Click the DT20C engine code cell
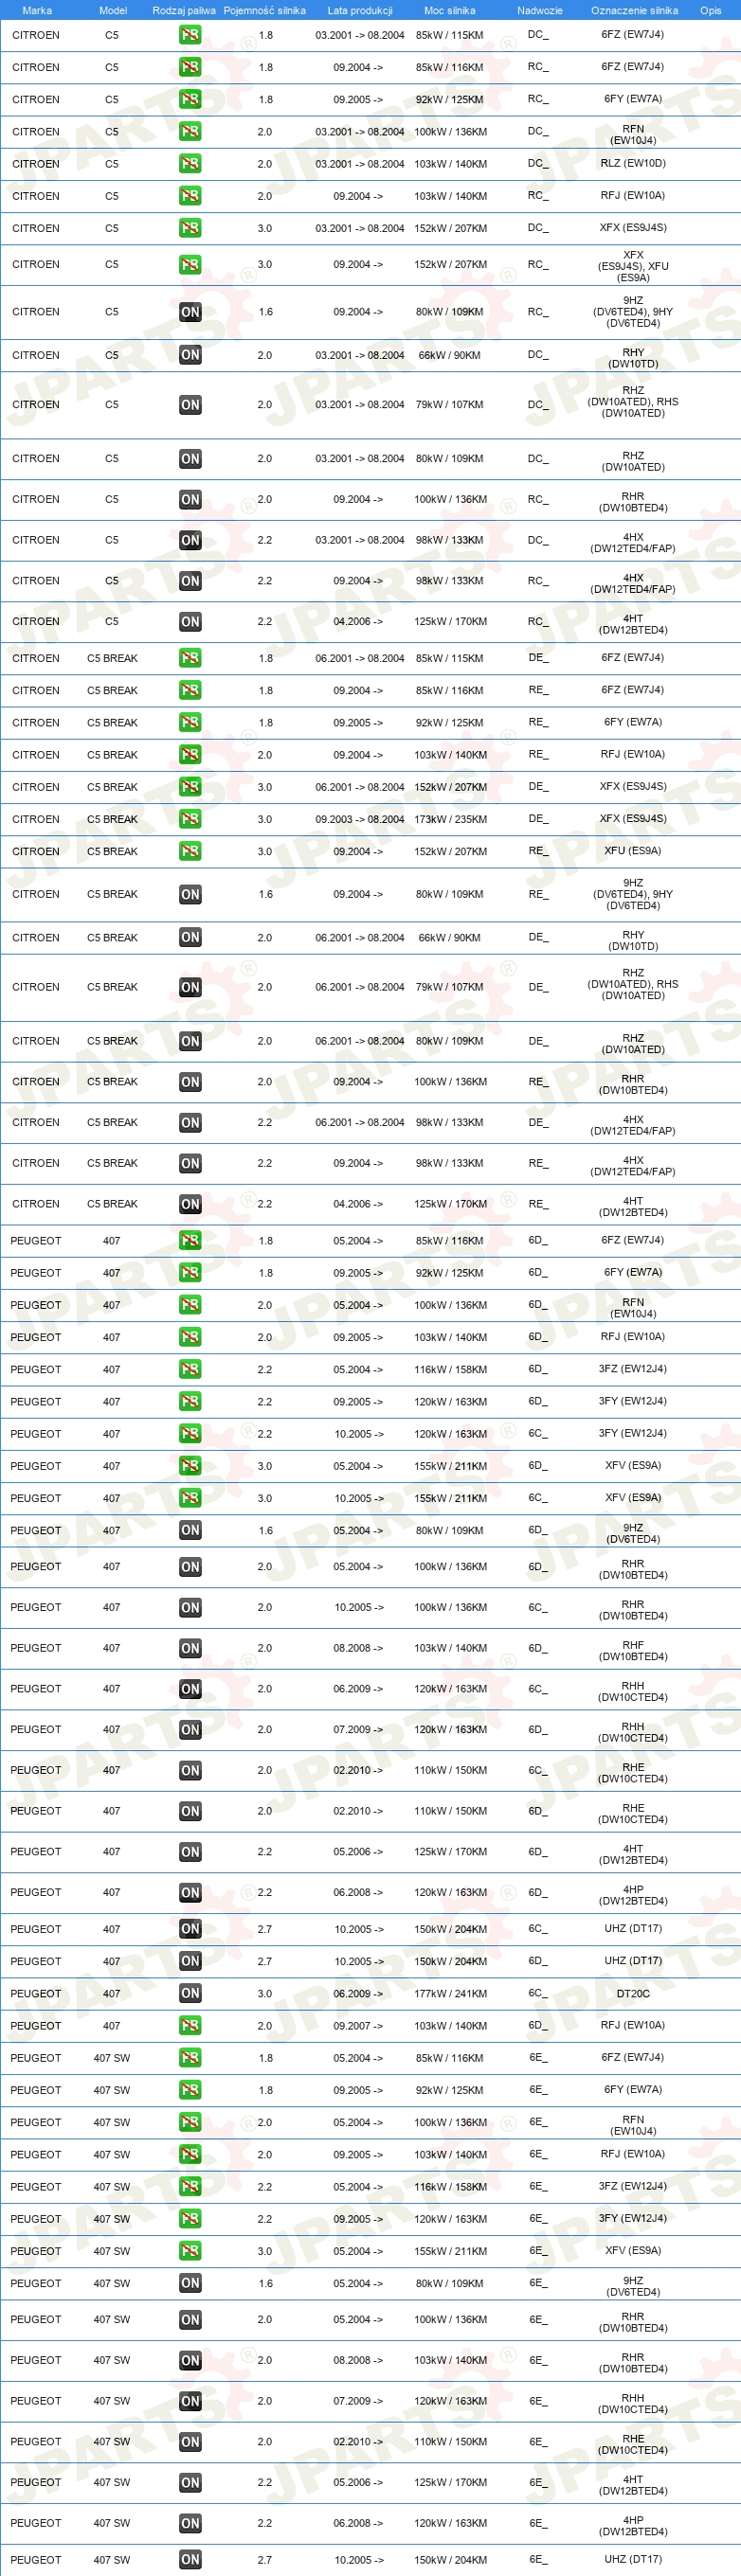The image size is (741, 2576). tap(633, 1993)
